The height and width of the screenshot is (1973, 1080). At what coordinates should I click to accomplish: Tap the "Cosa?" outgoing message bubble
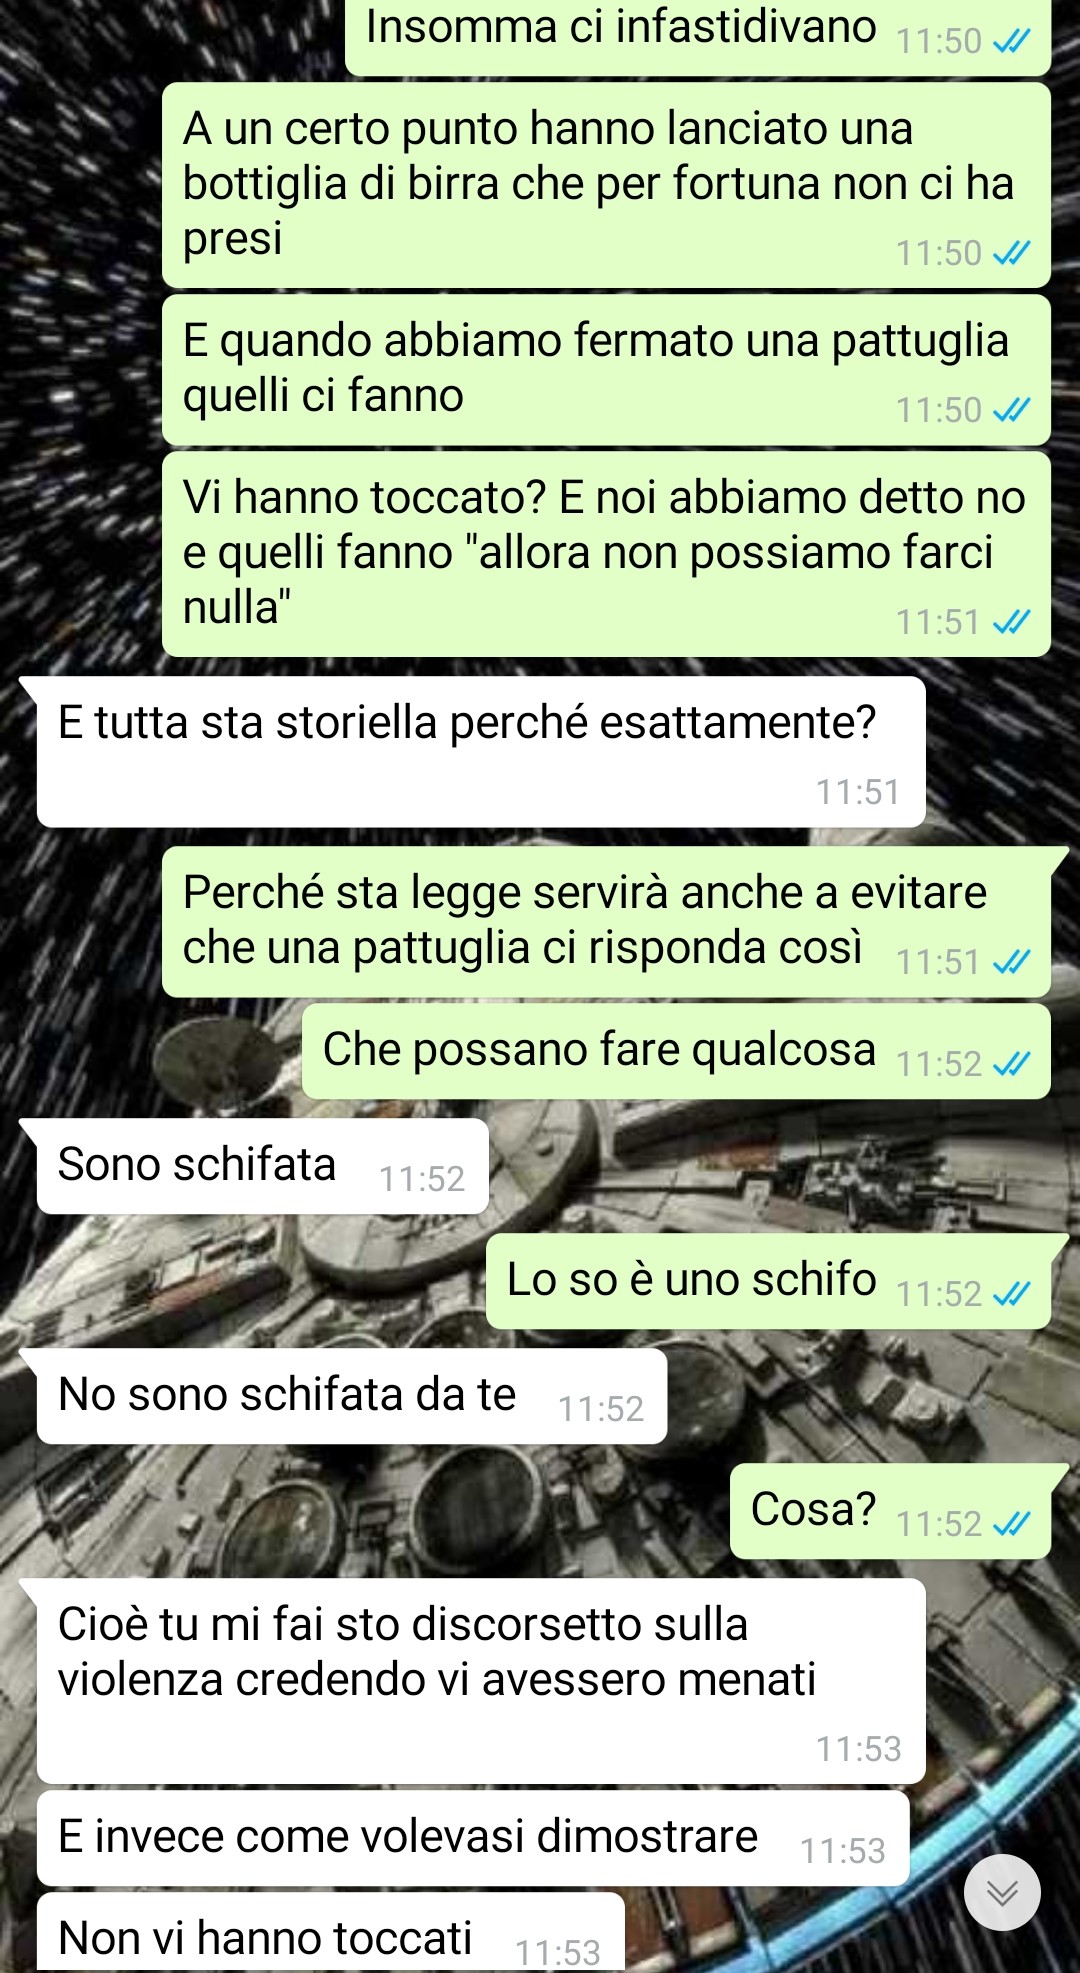coord(890,1511)
